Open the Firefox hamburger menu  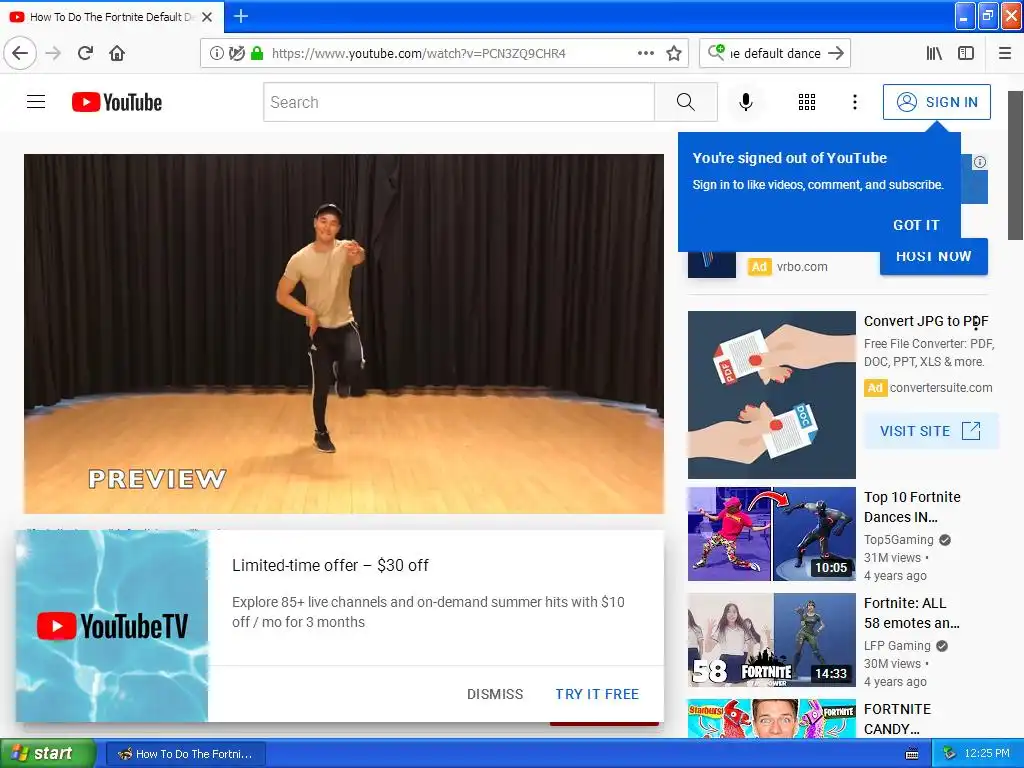click(x=1005, y=53)
